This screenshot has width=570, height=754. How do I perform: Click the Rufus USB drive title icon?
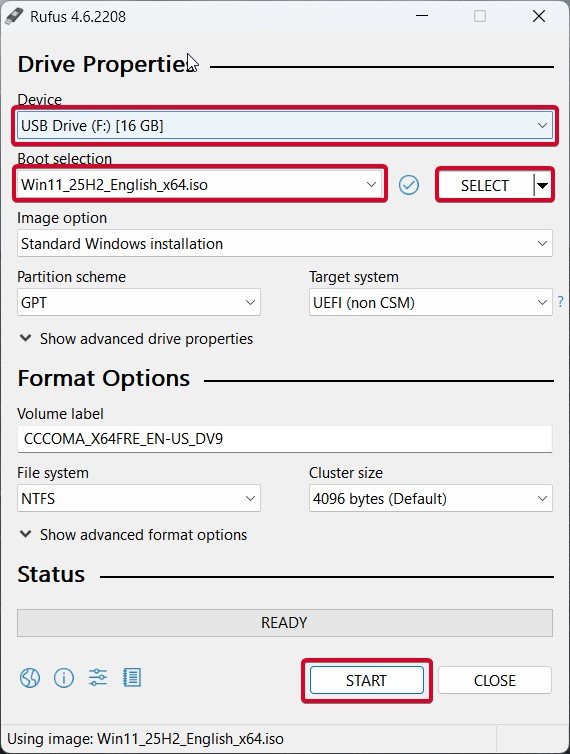pyautogui.click(x=13, y=16)
